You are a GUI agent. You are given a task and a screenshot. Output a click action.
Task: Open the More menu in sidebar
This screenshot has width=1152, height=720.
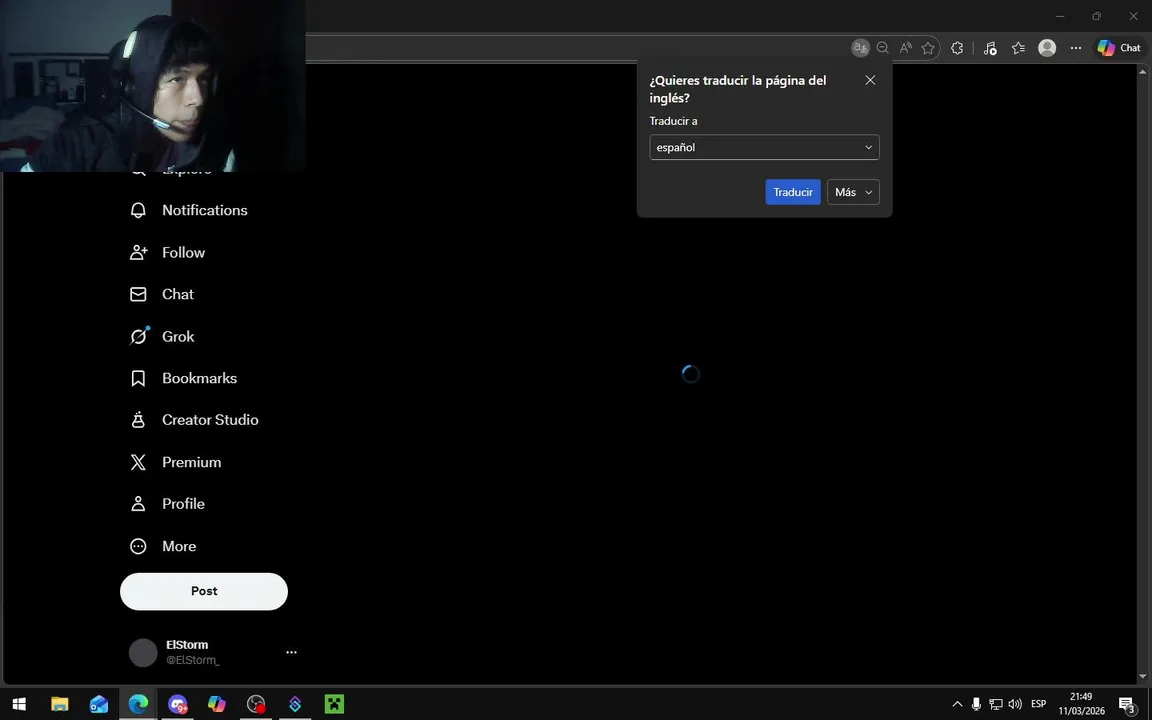(x=163, y=546)
